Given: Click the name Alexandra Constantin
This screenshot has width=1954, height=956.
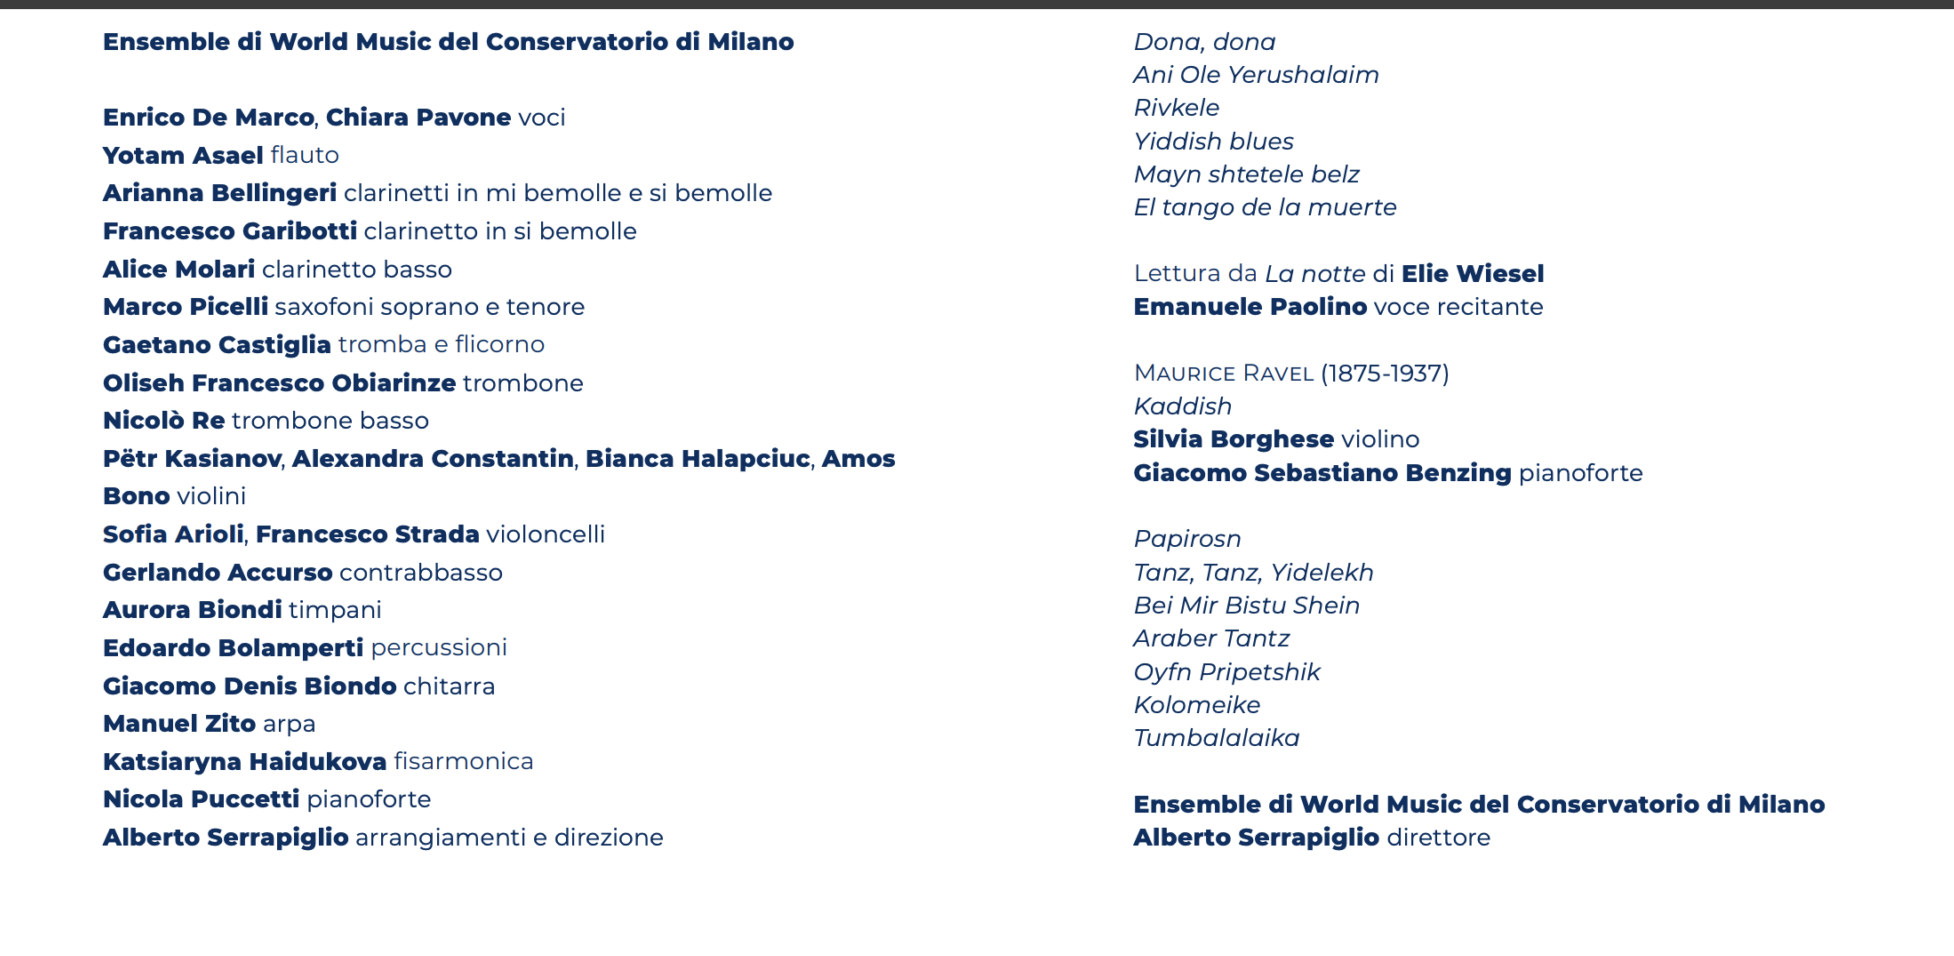Looking at the screenshot, I should click(x=432, y=459).
